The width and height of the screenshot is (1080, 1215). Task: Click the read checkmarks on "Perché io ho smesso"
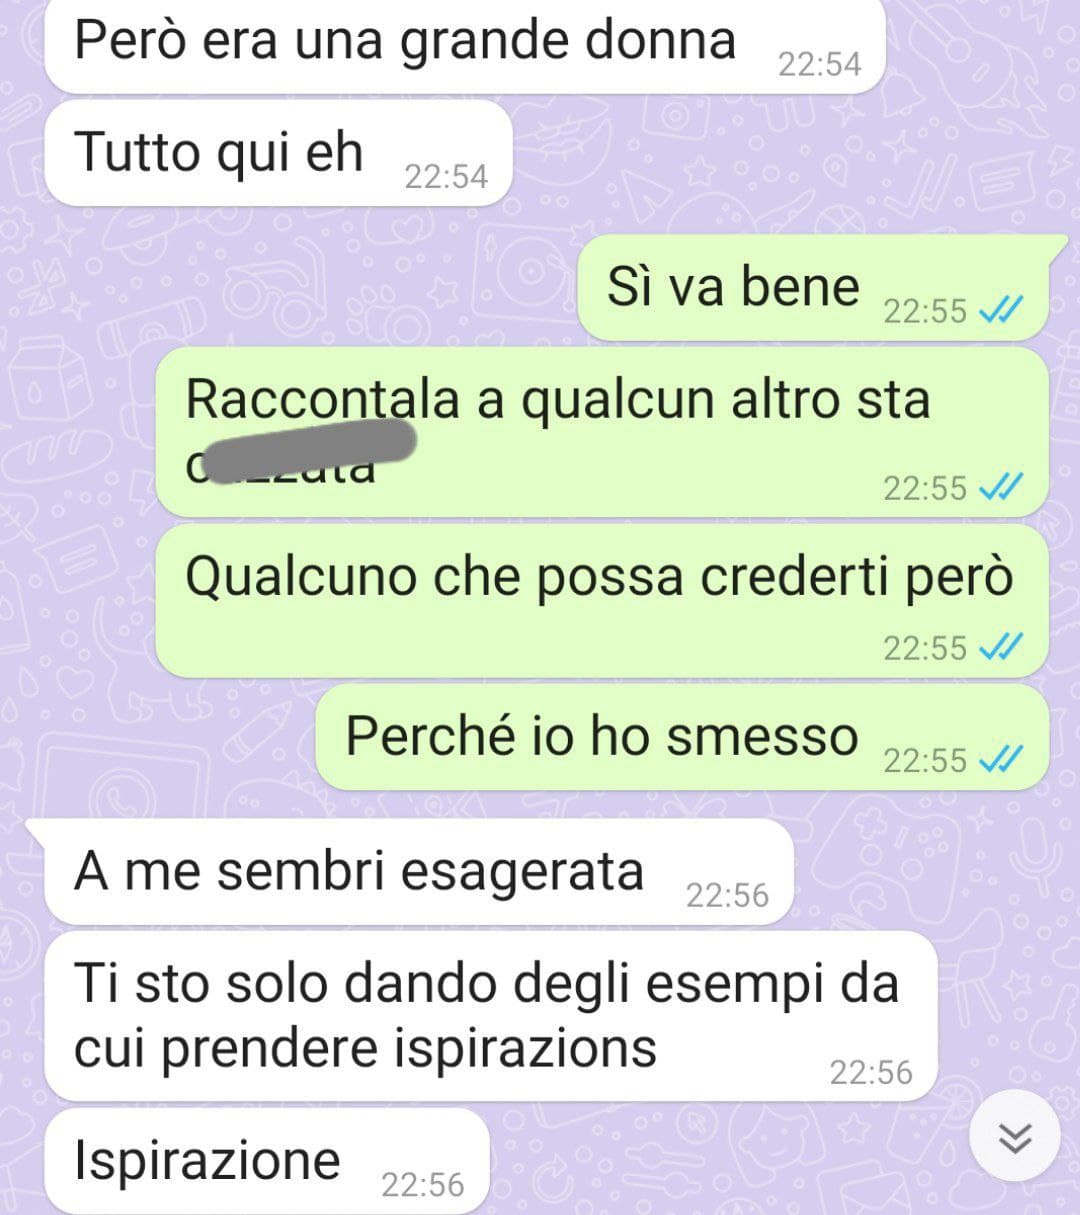[1000, 761]
